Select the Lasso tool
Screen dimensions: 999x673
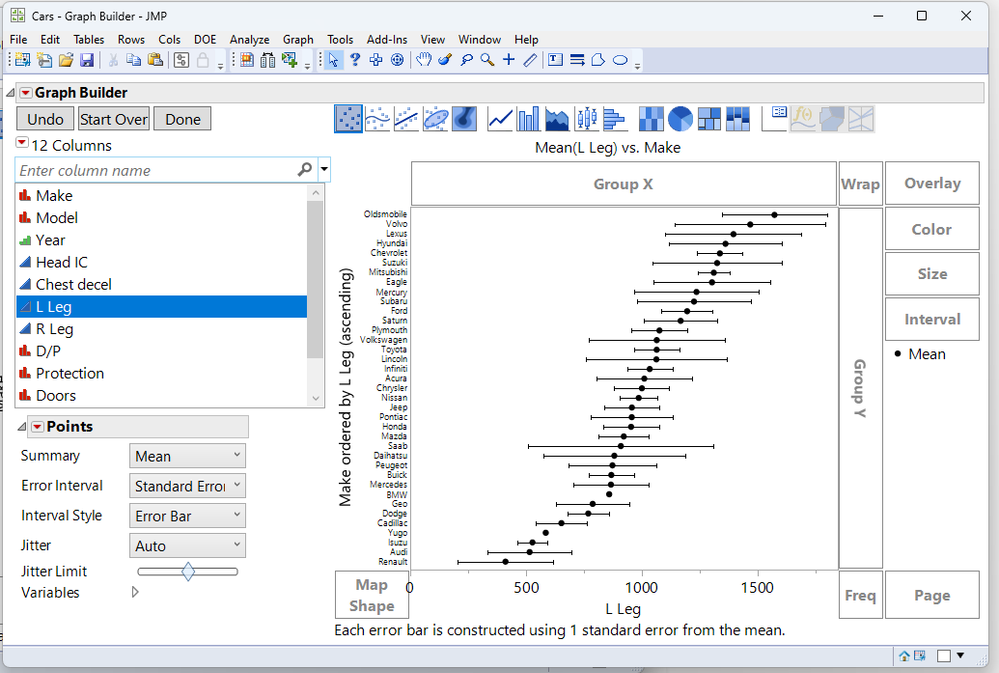466,60
